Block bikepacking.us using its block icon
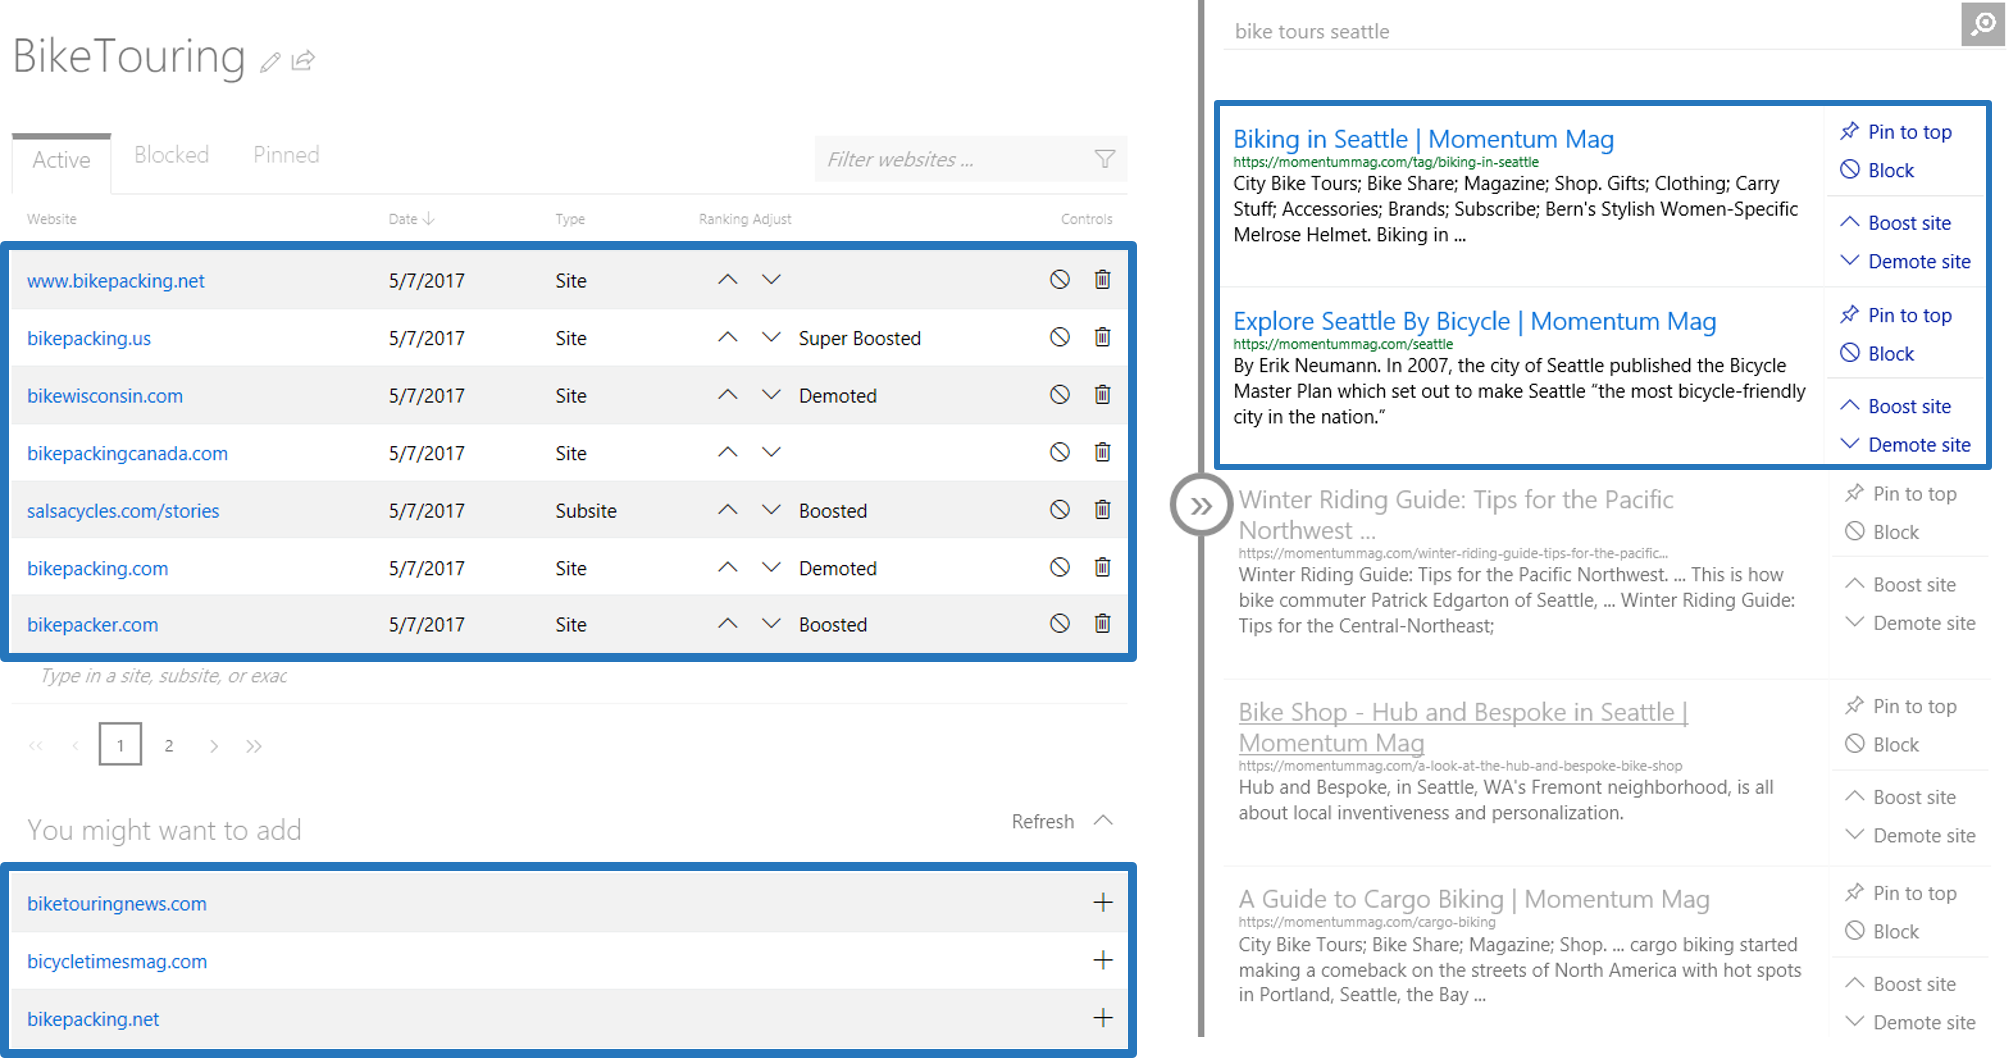 click(1060, 337)
